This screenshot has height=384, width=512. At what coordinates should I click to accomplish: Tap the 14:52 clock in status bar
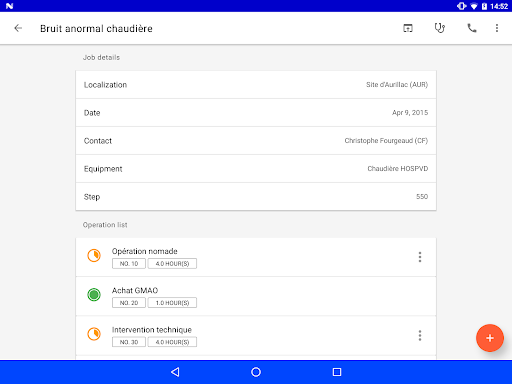click(499, 6)
